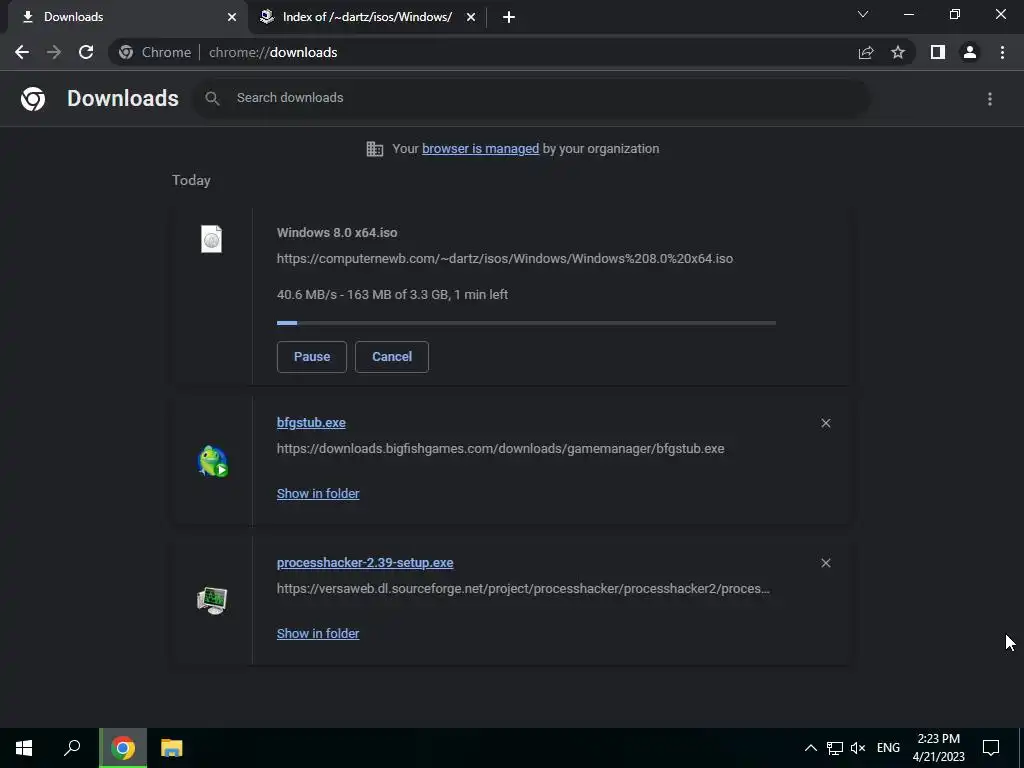Cancel the Windows 8.0 x64.iso download
Screen dimensions: 1024x768
392,357
